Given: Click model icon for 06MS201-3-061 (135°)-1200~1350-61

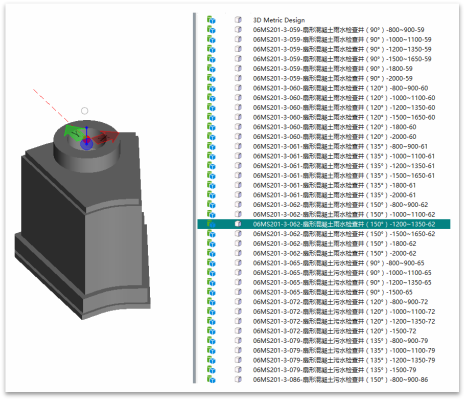Looking at the screenshot, I should pos(211,166).
